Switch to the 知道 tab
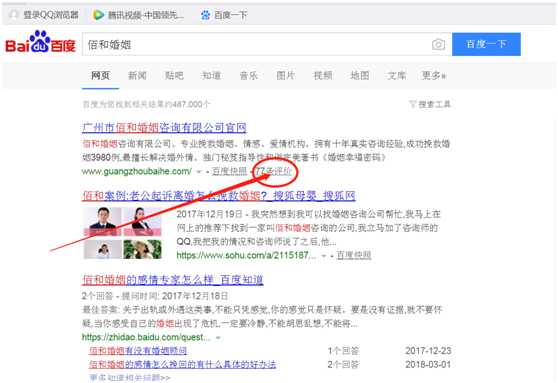This screenshot has width=558, height=383. point(211,75)
